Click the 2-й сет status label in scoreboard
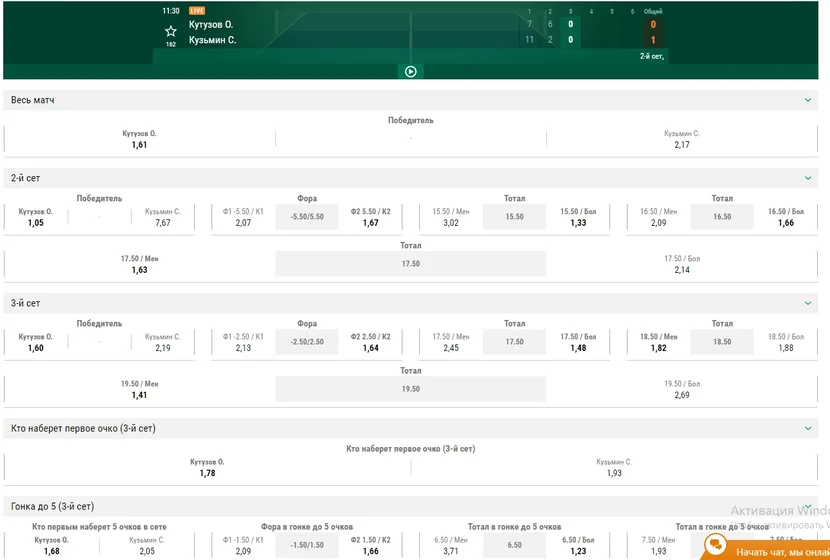 [652, 56]
